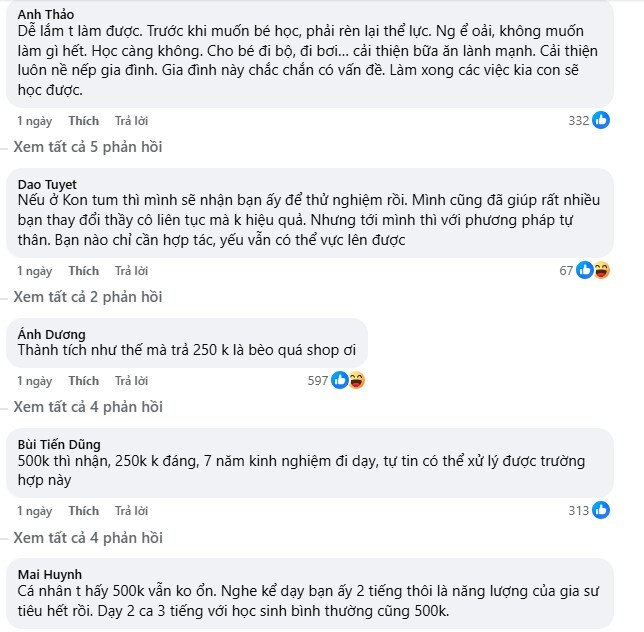Click like reaction icon on Bùi Tiến Dũng's comment
The height and width of the screenshot is (632, 644).
pyautogui.click(x=601, y=510)
